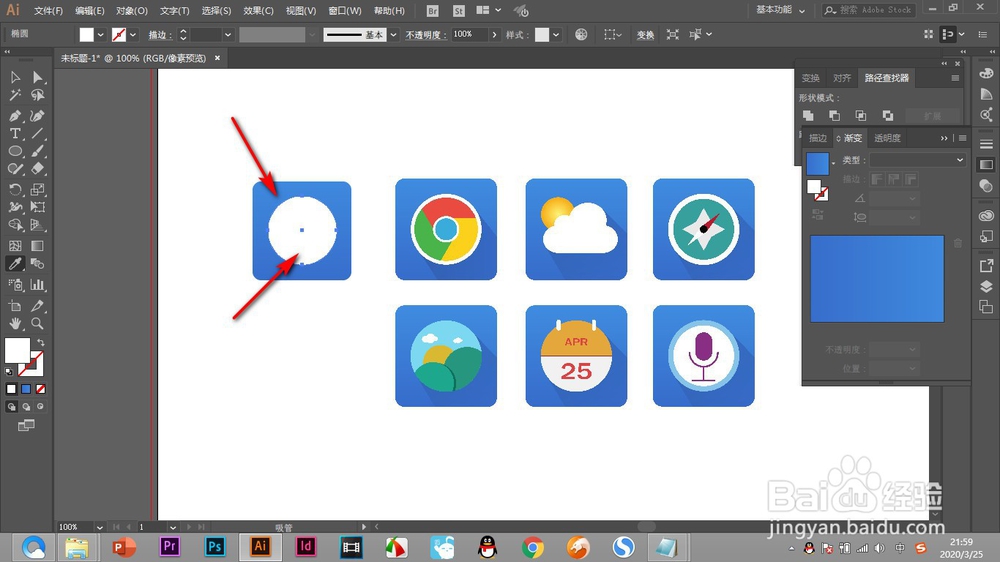Select the Paintbrush tool
1000x562 pixels.
38,151
